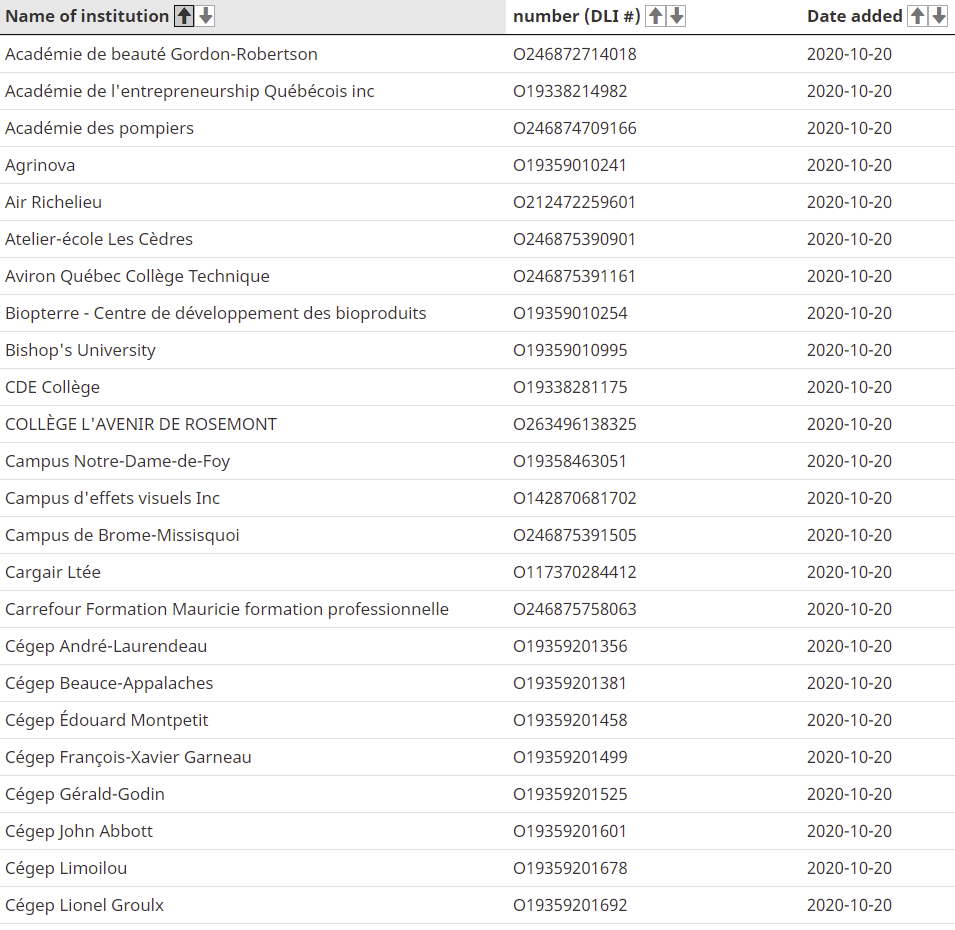The image size is (955, 930).
Task: Select 'Carrefour Formation Mauricie formation professionnelle'
Action: [x=227, y=610]
